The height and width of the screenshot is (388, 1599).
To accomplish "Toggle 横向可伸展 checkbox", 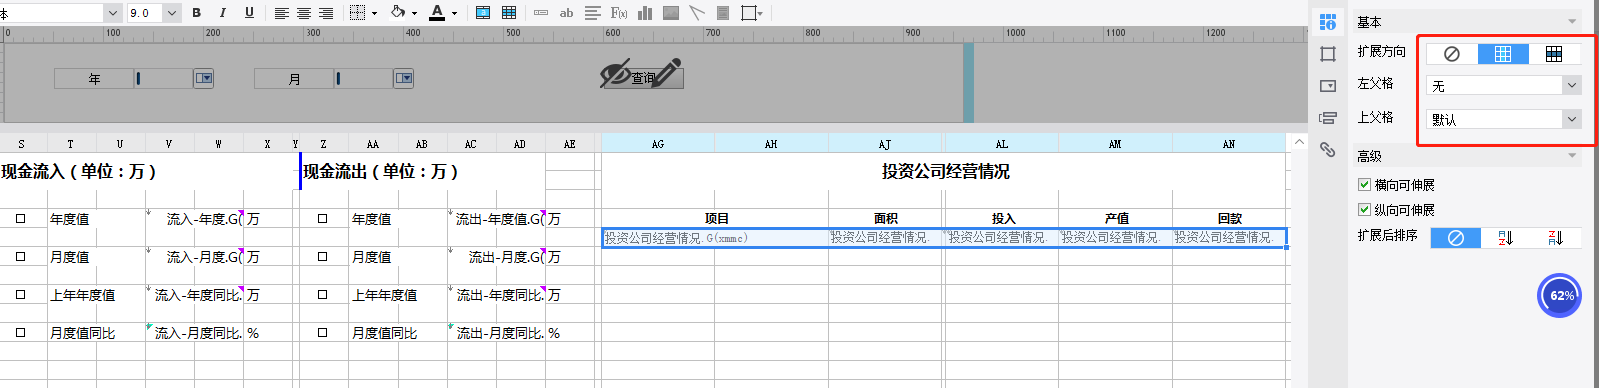I will coord(1364,184).
